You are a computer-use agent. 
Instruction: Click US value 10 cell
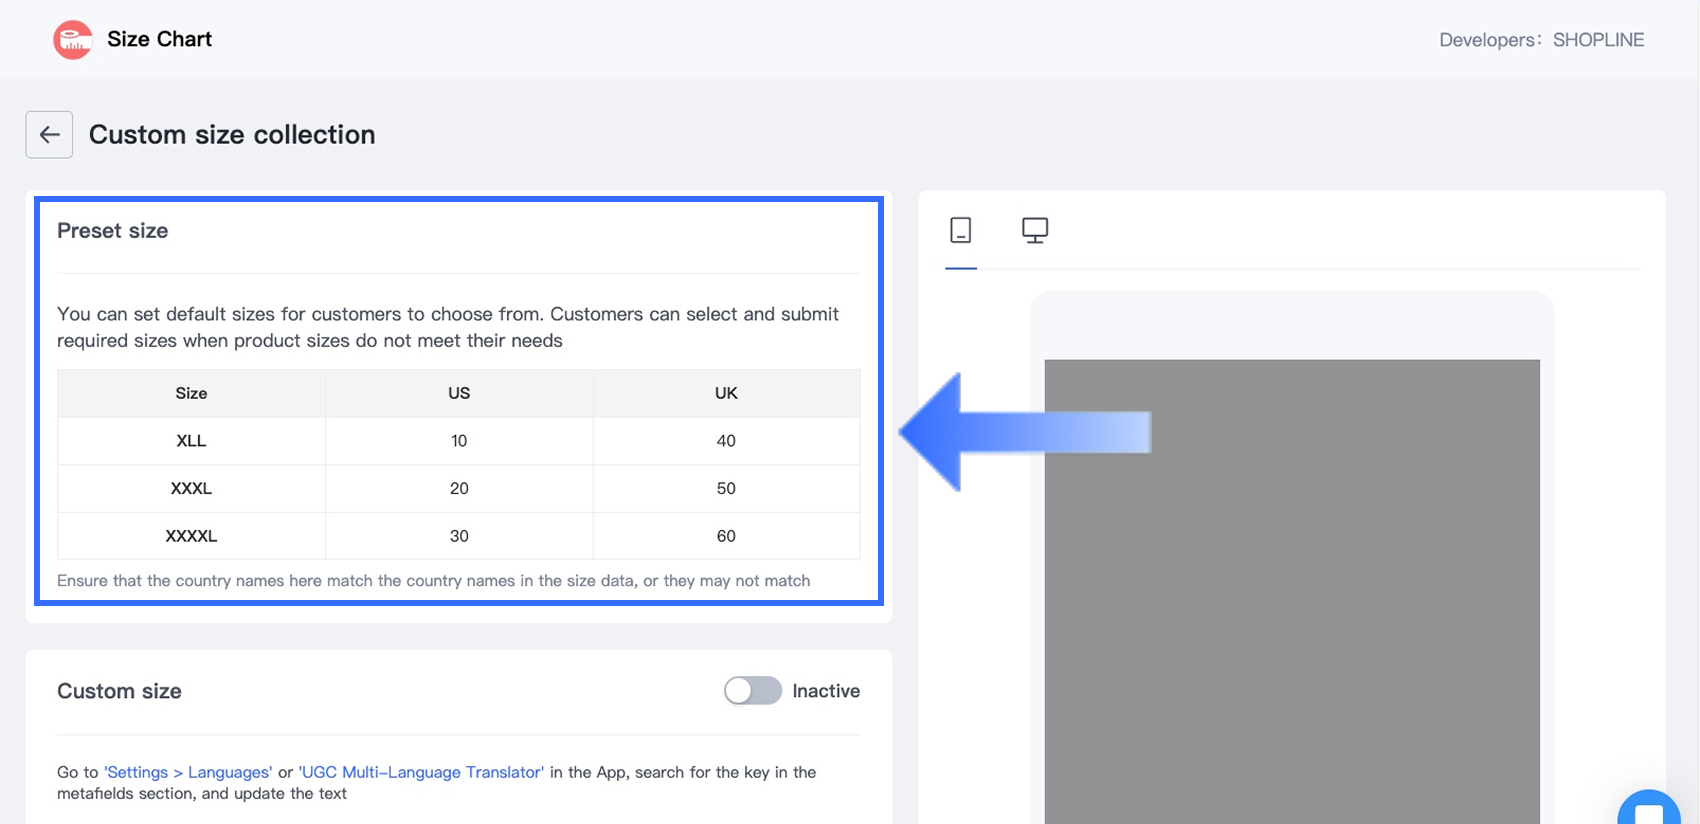pos(459,441)
